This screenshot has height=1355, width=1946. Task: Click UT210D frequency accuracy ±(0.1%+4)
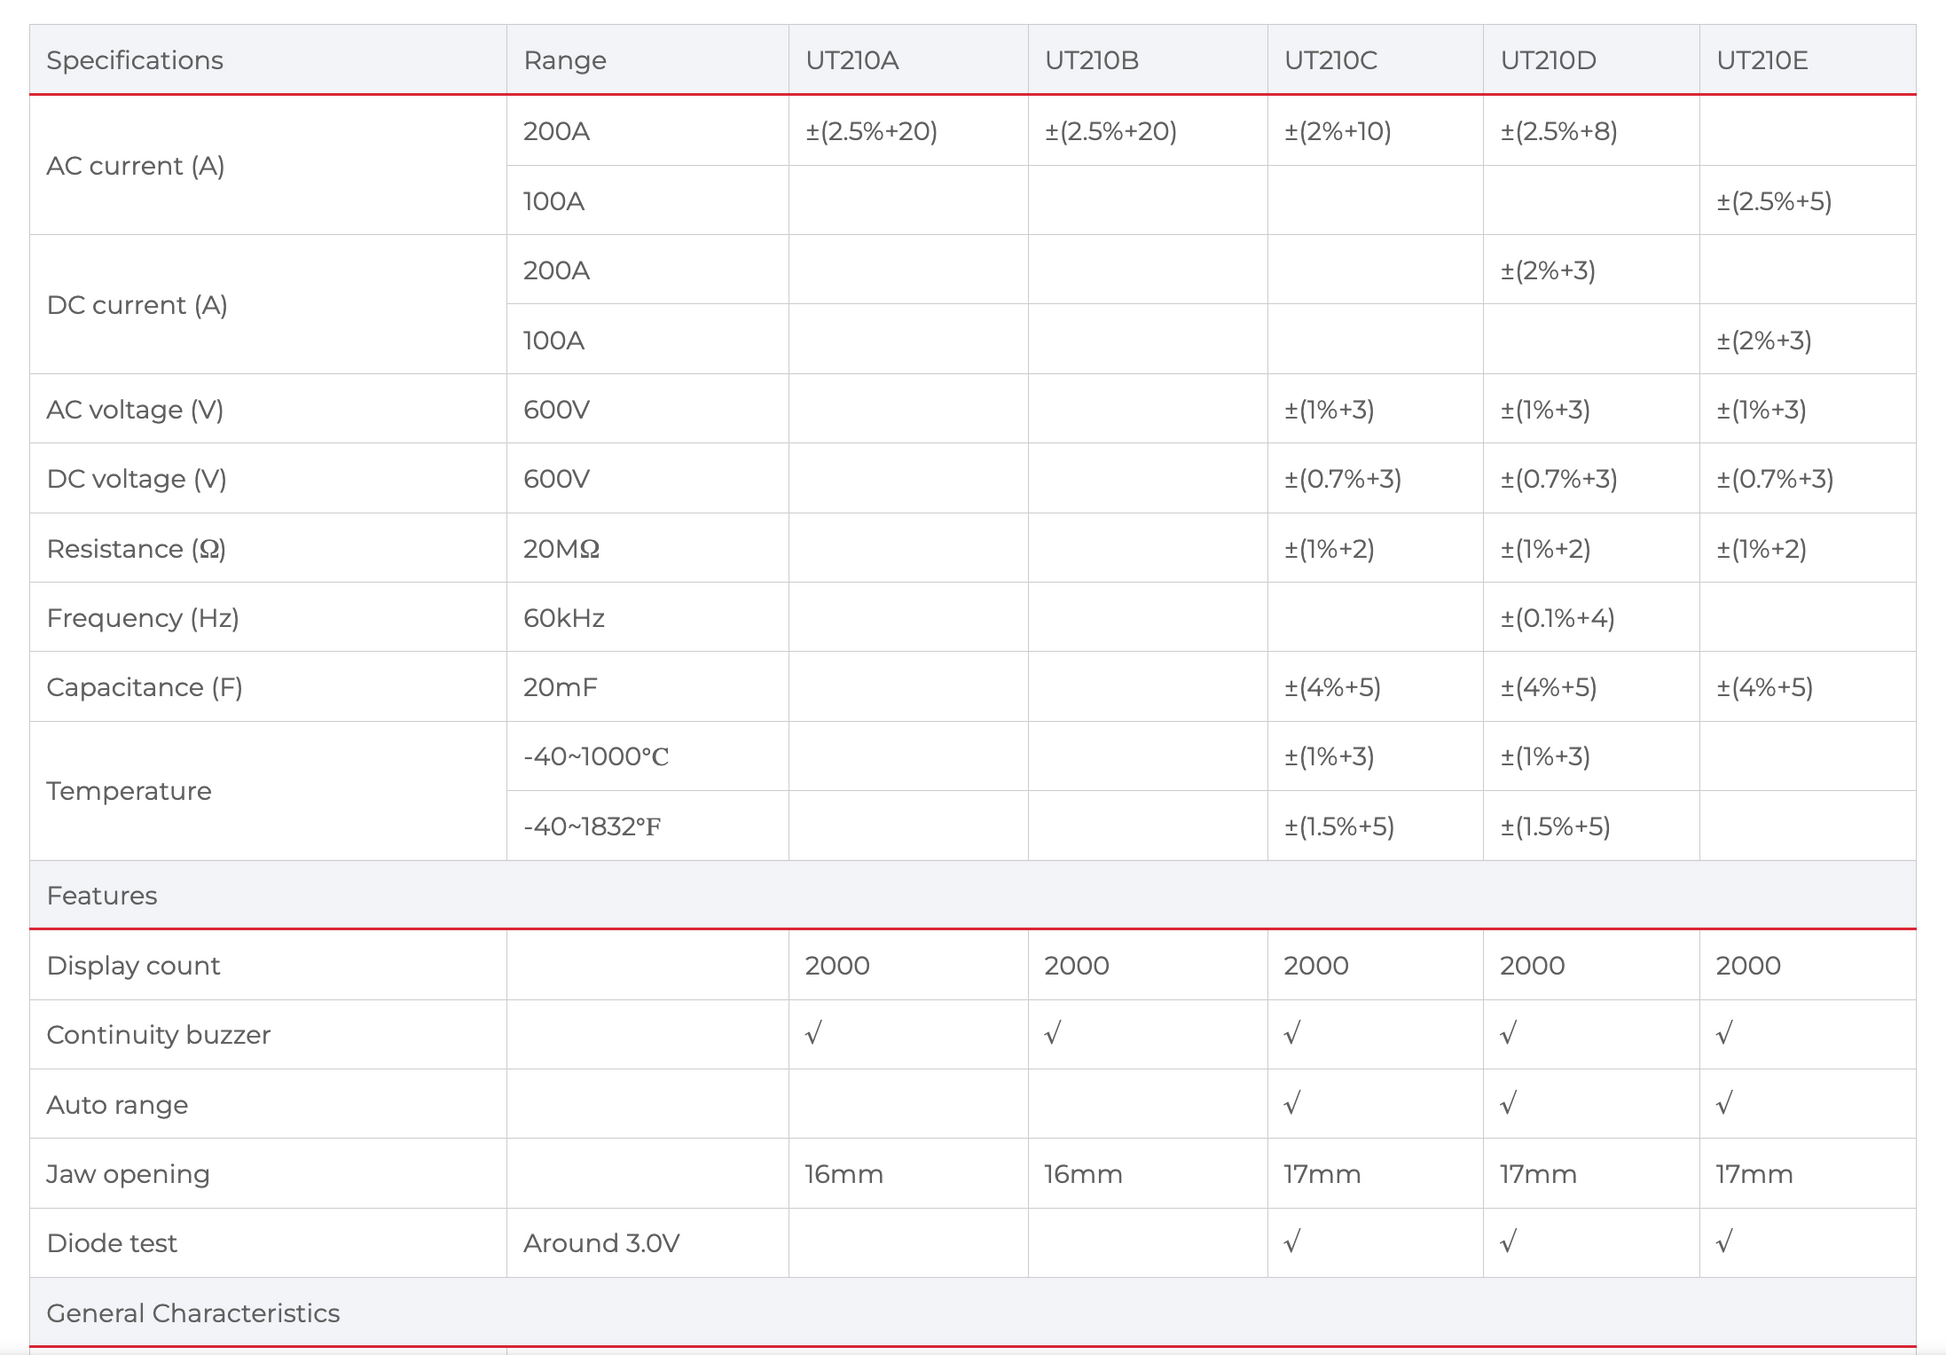[x=1557, y=618]
